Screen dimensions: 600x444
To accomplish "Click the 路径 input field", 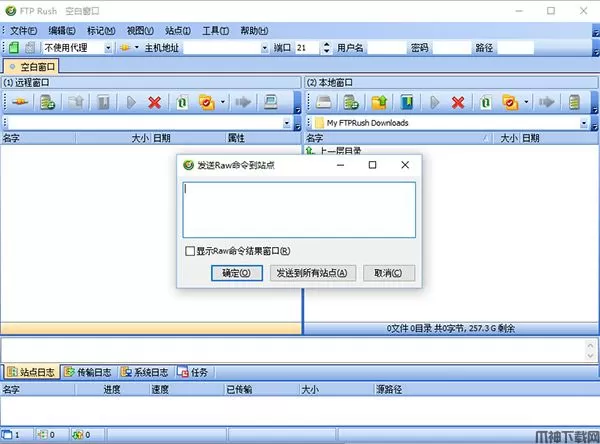I will pos(515,48).
